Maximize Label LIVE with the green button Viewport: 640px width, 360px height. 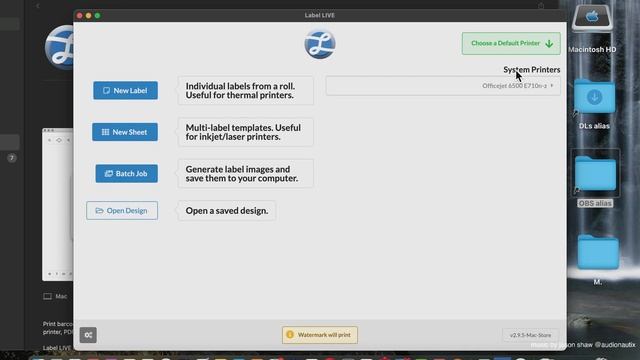(98, 16)
